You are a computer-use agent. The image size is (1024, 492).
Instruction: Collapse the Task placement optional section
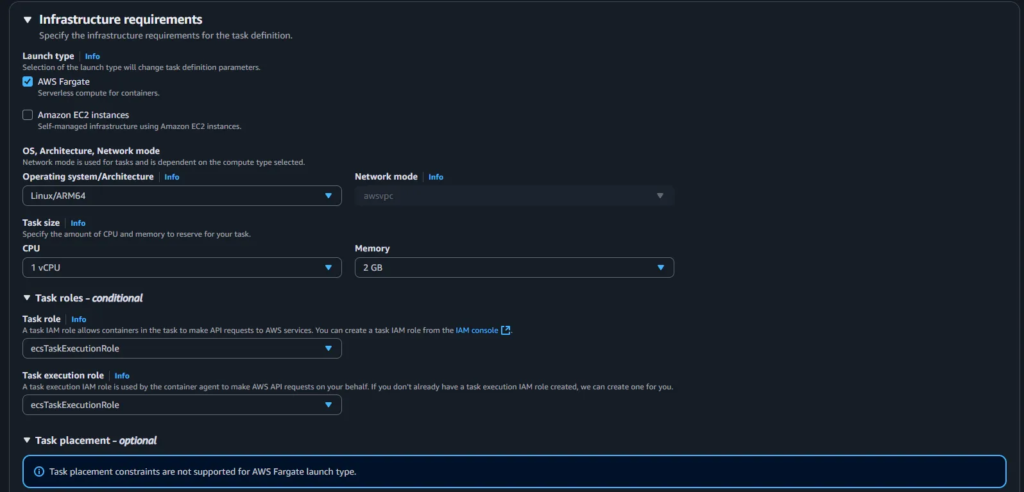tap(27, 440)
